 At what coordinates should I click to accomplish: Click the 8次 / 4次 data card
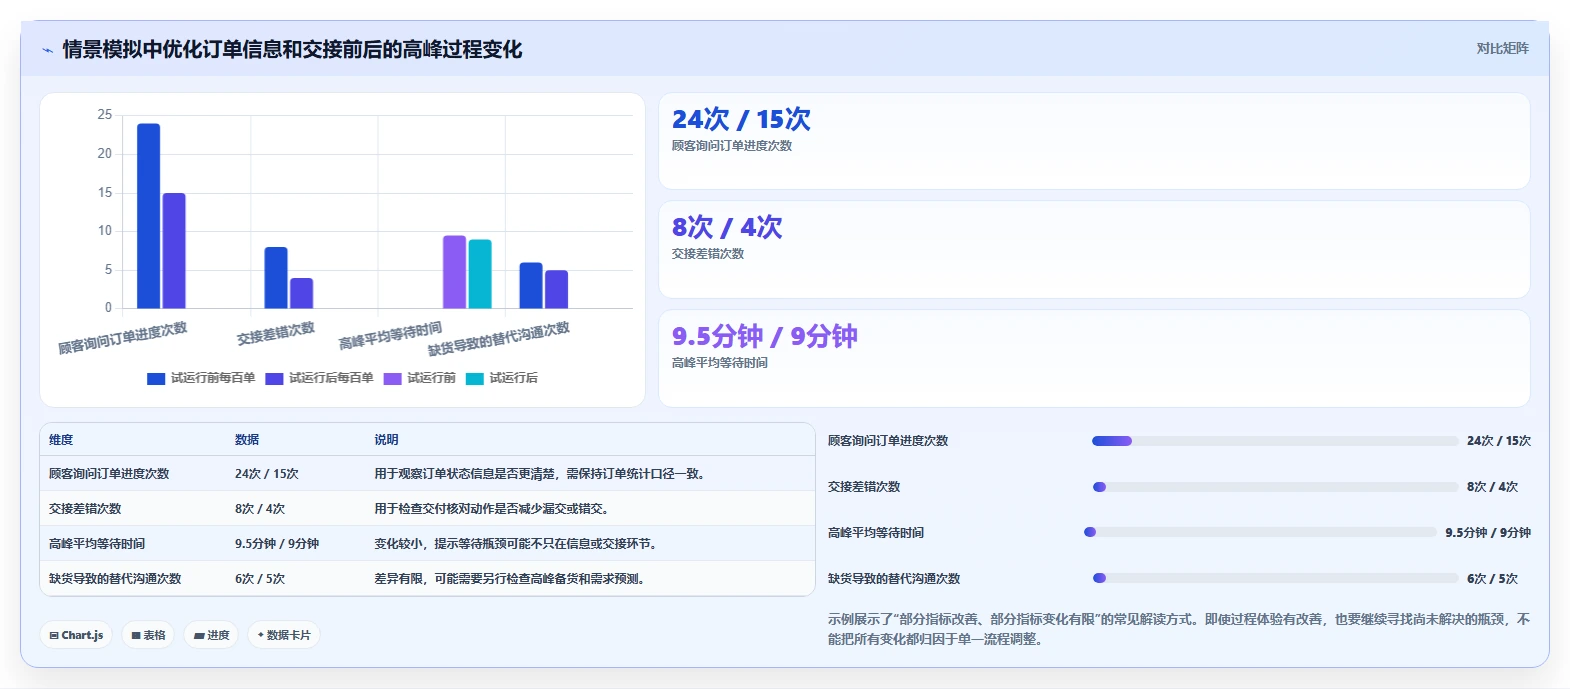click(1094, 249)
